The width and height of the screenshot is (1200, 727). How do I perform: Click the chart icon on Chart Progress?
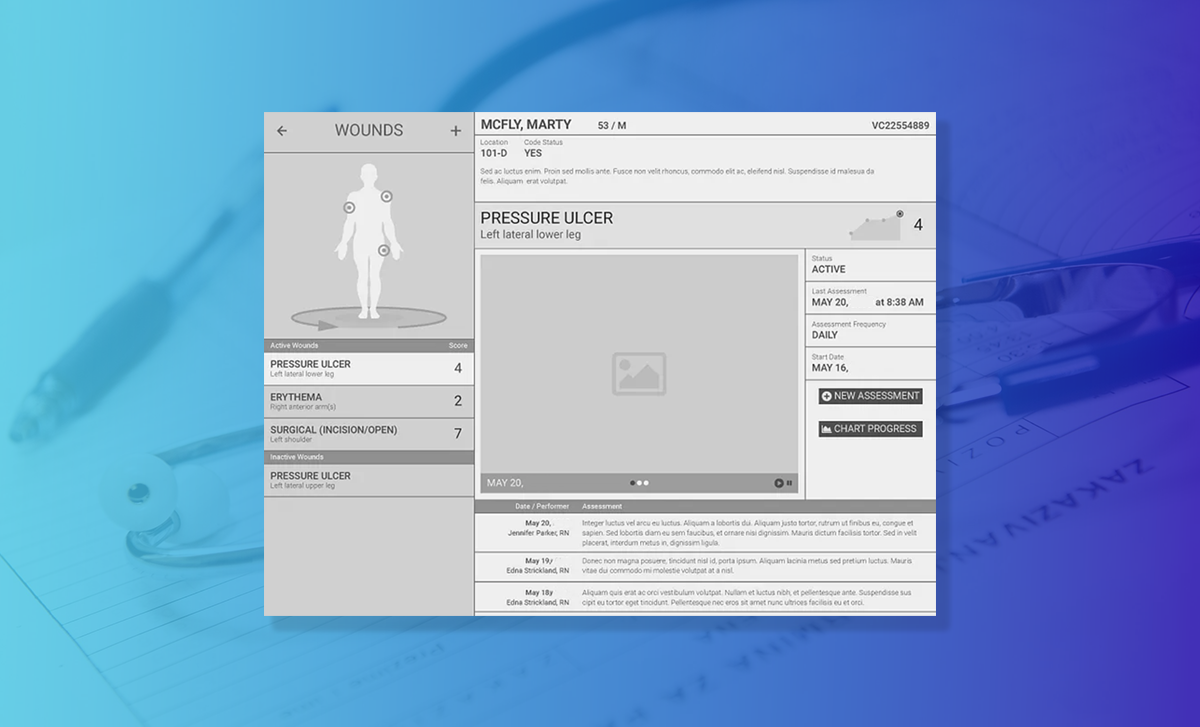click(x=827, y=429)
